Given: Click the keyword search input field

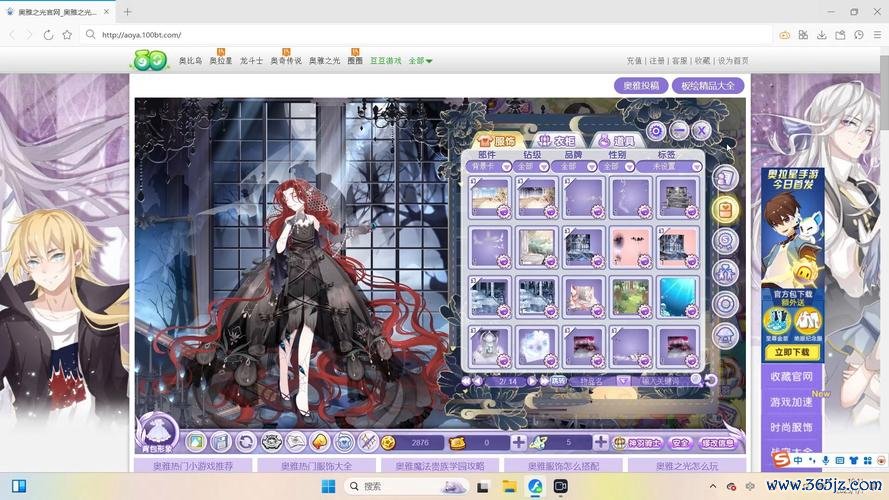Looking at the screenshot, I should coord(661,381).
